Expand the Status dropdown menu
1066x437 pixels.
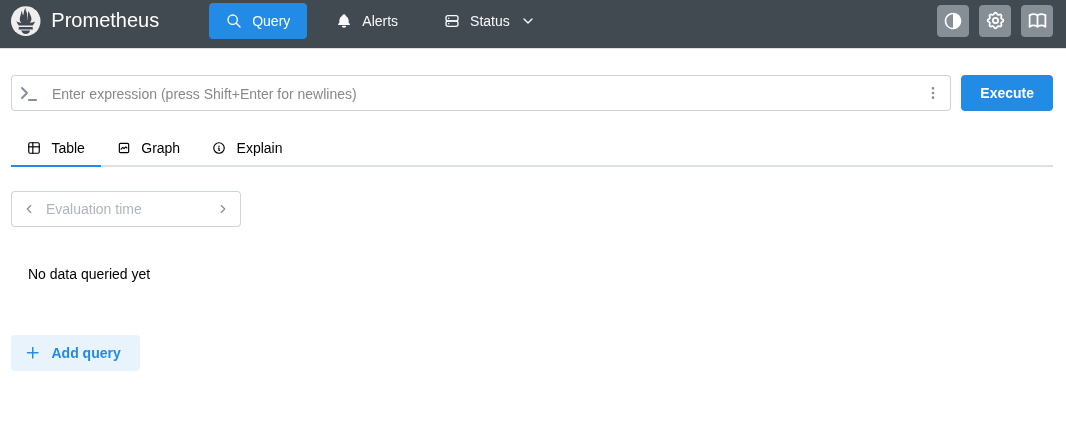pos(489,21)
